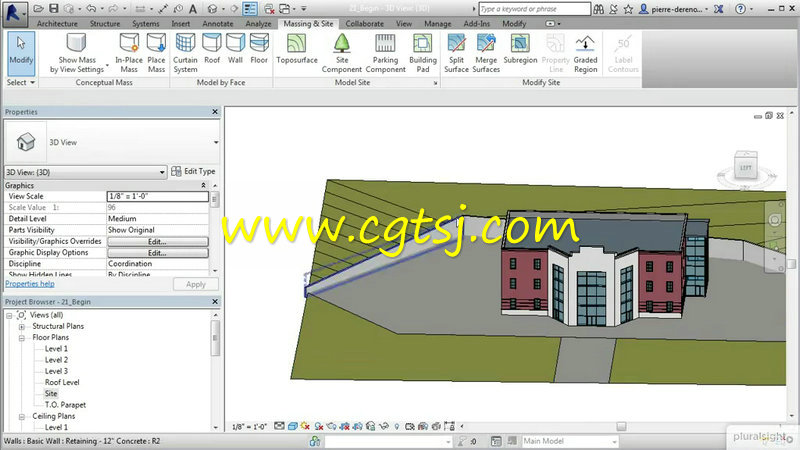Toggle the Communication Center satellite icon
This screenshot has height=450, width=800.
pos(614,9)
